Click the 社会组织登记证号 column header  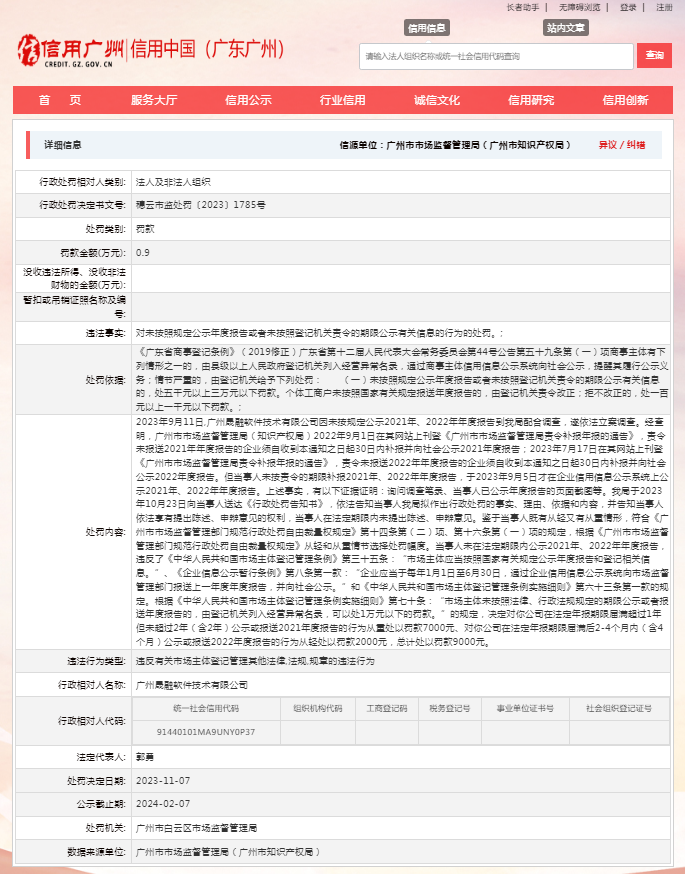(619, 708)
